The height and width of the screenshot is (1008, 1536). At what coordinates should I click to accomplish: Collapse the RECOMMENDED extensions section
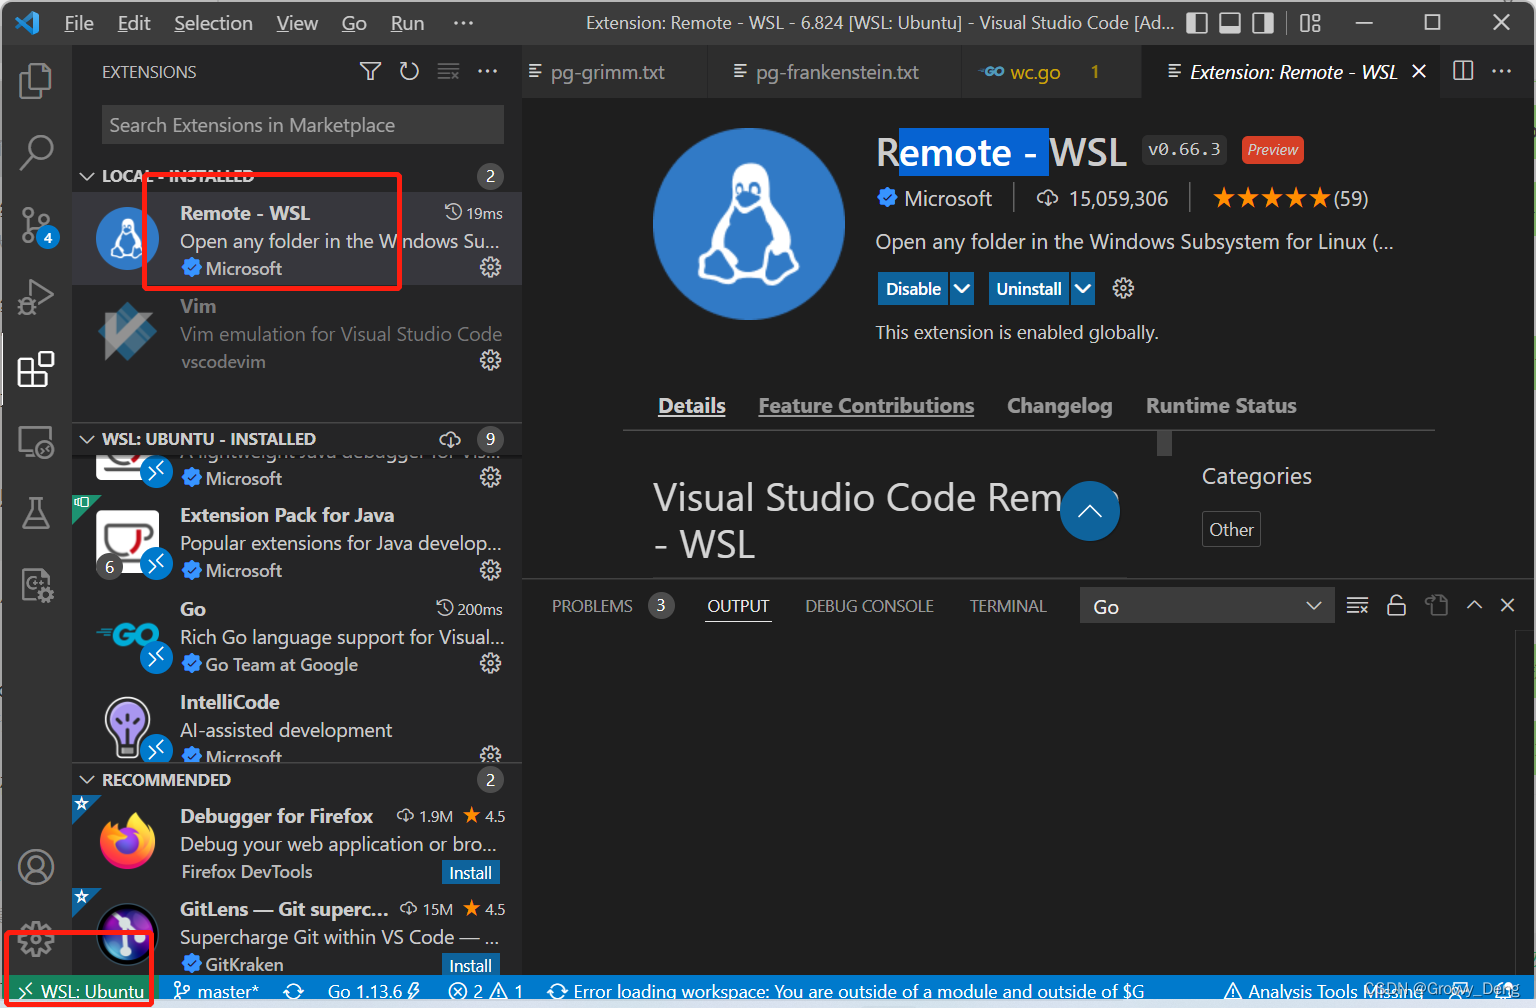pyautogui.click(x=87, y=779)
